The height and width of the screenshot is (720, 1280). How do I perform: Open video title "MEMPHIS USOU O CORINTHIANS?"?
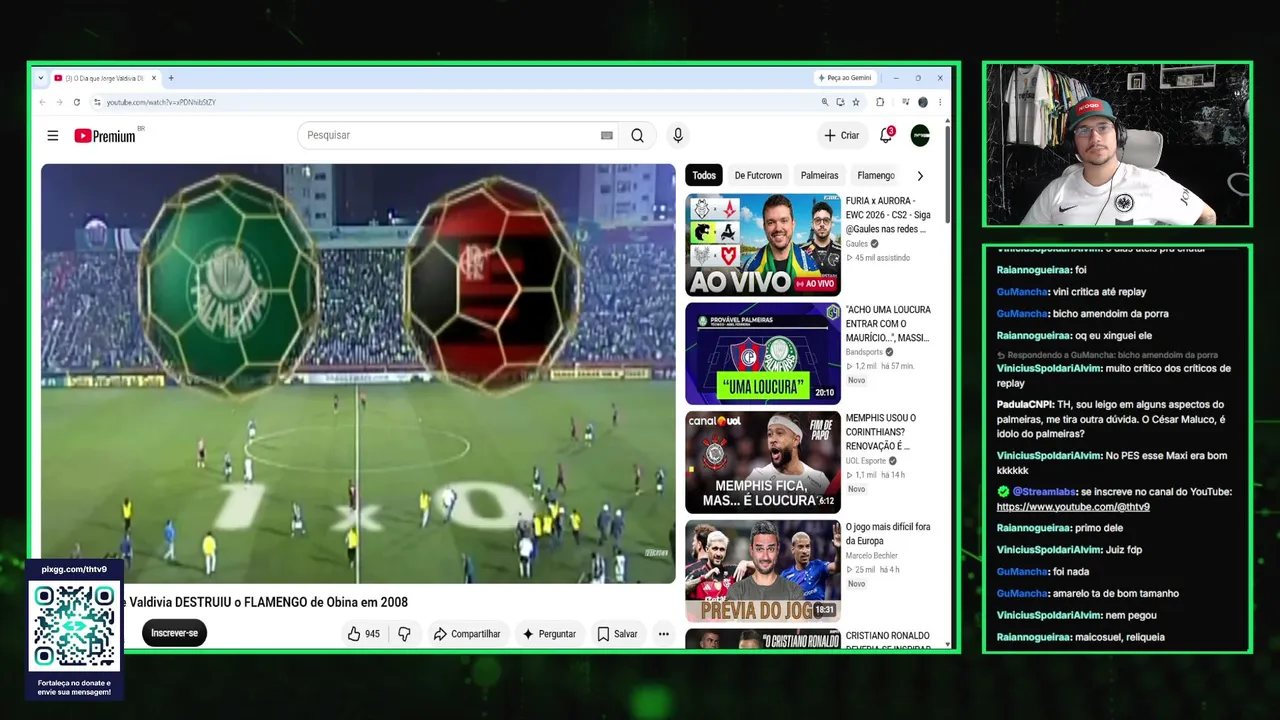[x=881, y=432]
